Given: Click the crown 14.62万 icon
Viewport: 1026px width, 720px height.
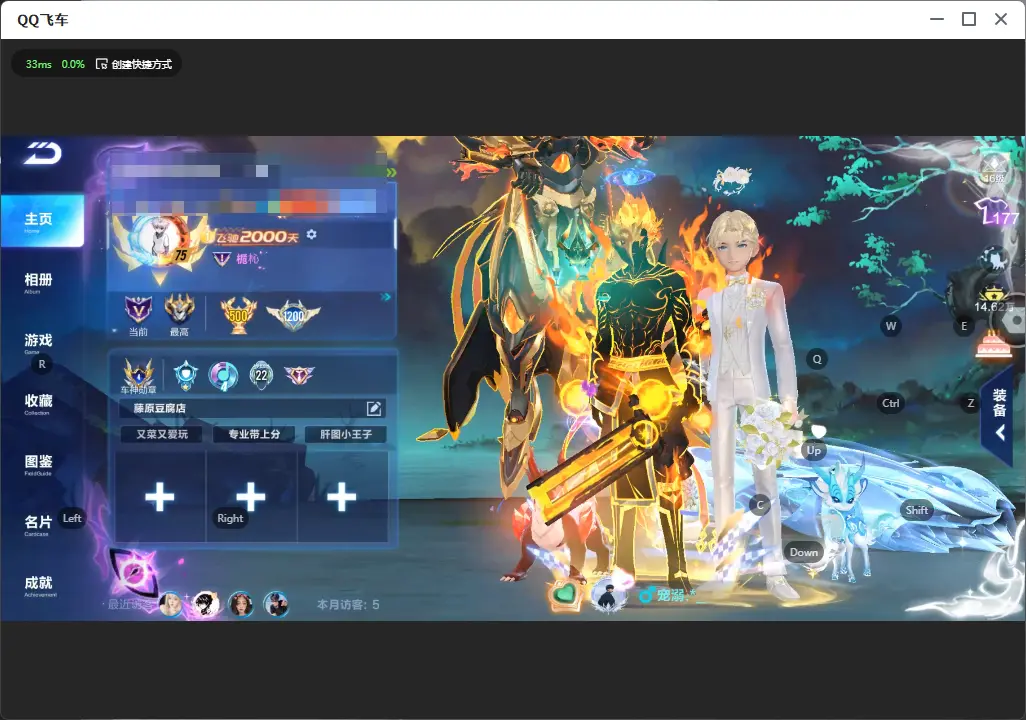Looking at the screenshot, I should (993, 300).
